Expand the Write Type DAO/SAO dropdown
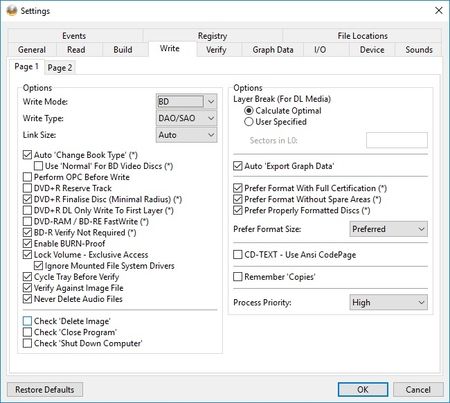The image size is (450, 403). coord(186,118)
